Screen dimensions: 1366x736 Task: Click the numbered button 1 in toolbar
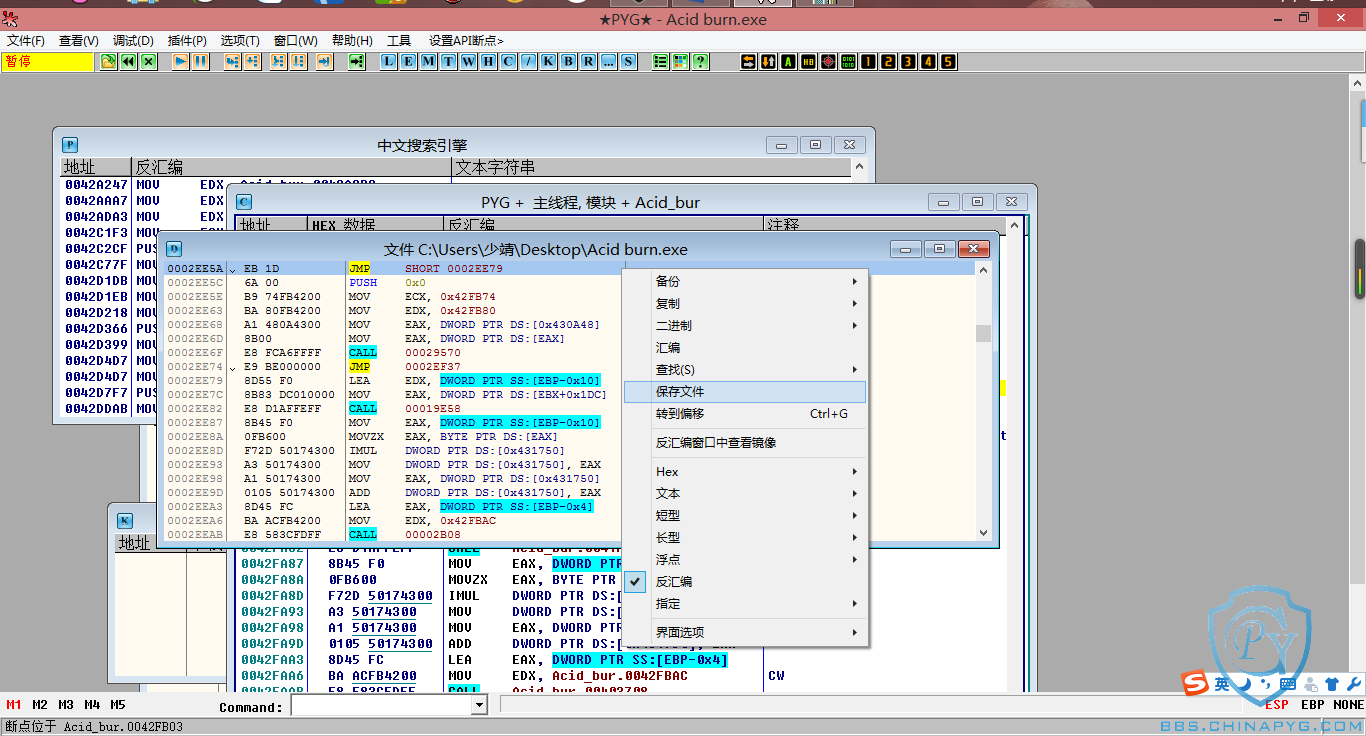[868, 62]
